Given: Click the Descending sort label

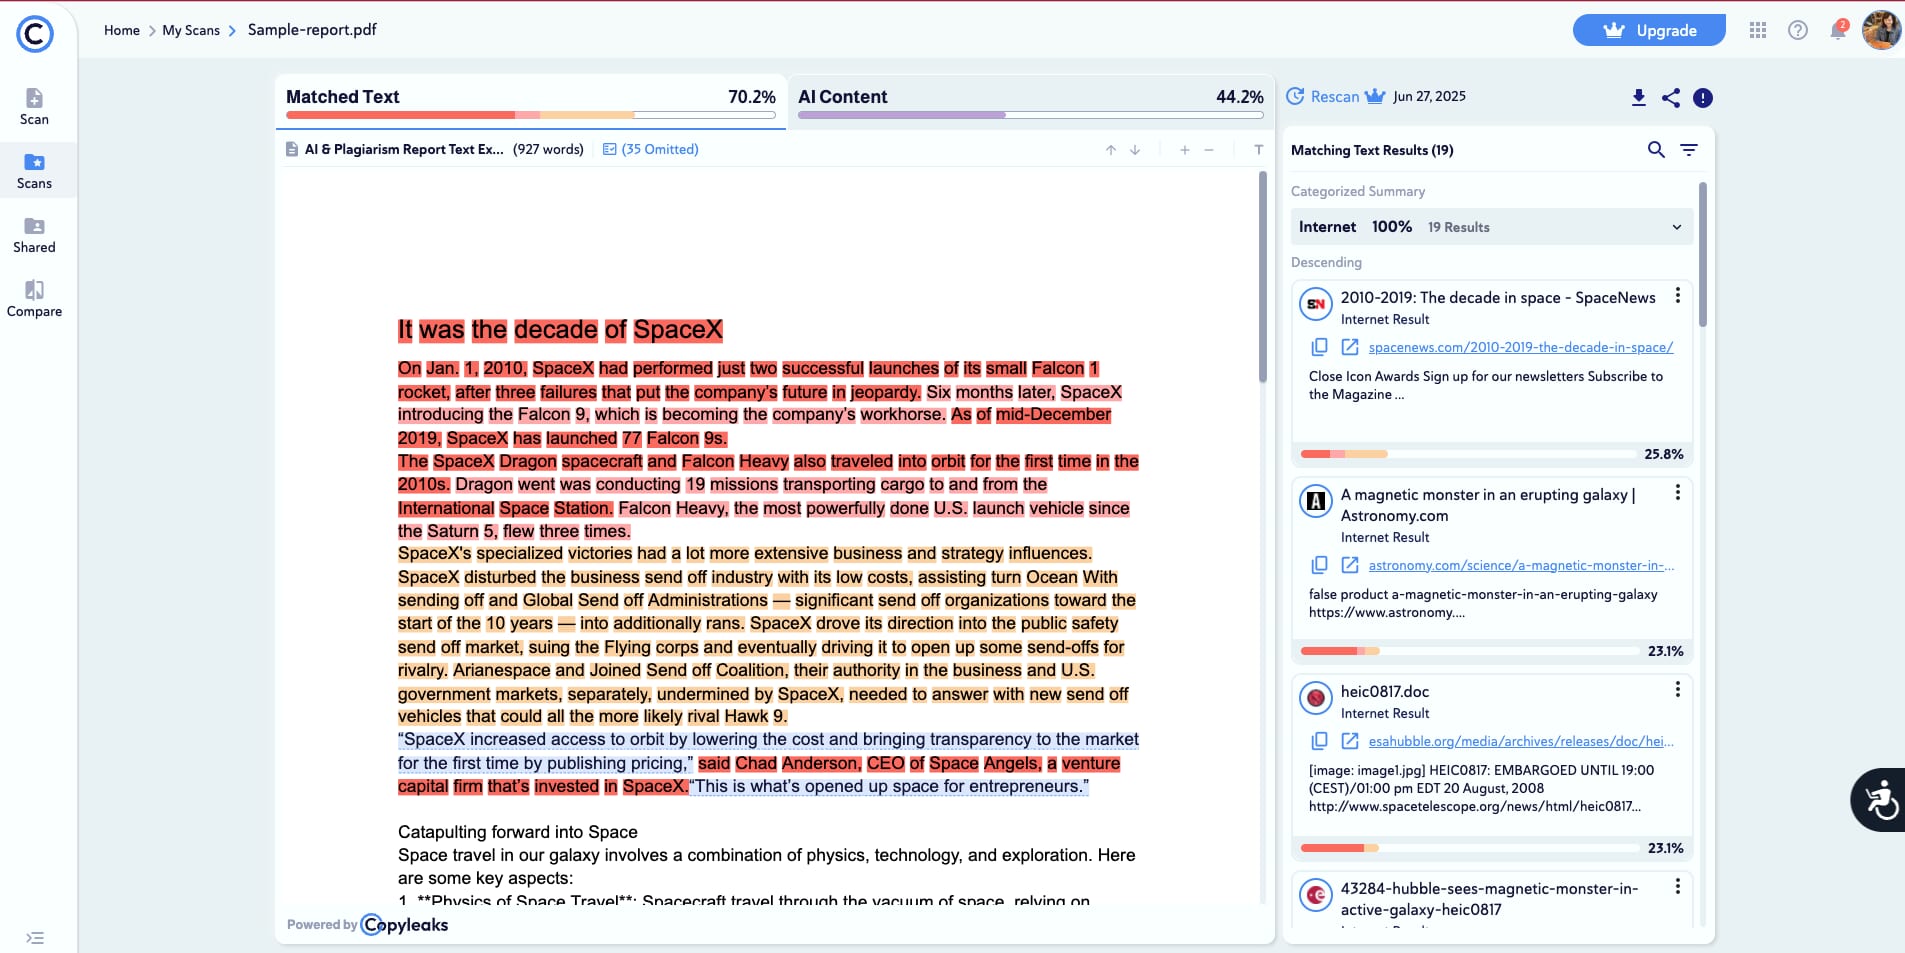Looking at the screenshot, I should [x=1326, y=262].
